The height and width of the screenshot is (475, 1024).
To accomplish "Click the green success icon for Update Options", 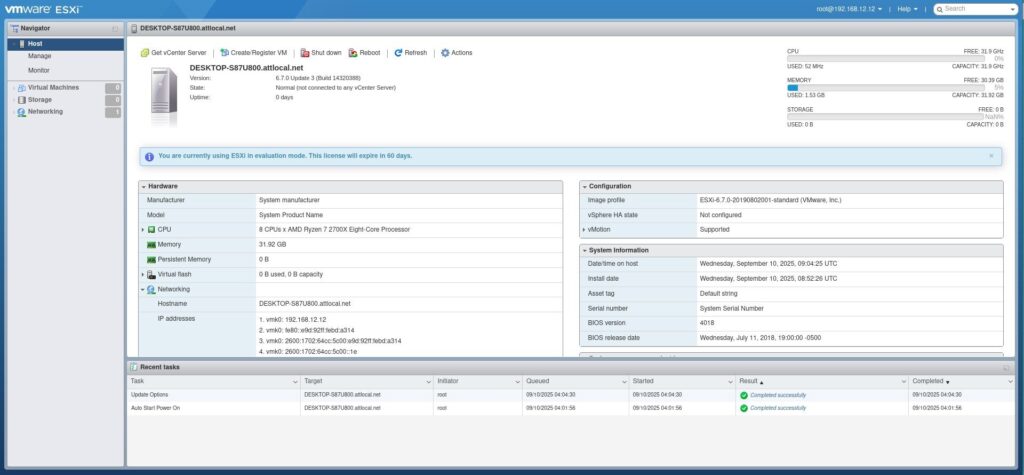I will (744, 395).
